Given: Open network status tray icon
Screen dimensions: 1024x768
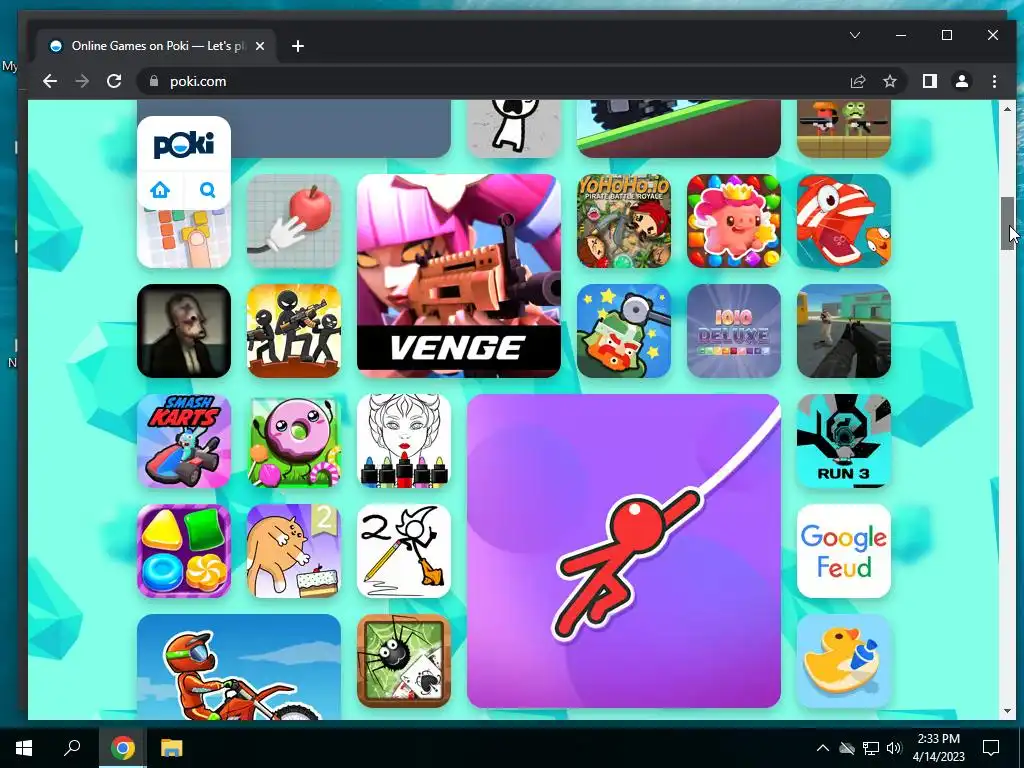Looking at the screenshot, I should click(871, 748).
